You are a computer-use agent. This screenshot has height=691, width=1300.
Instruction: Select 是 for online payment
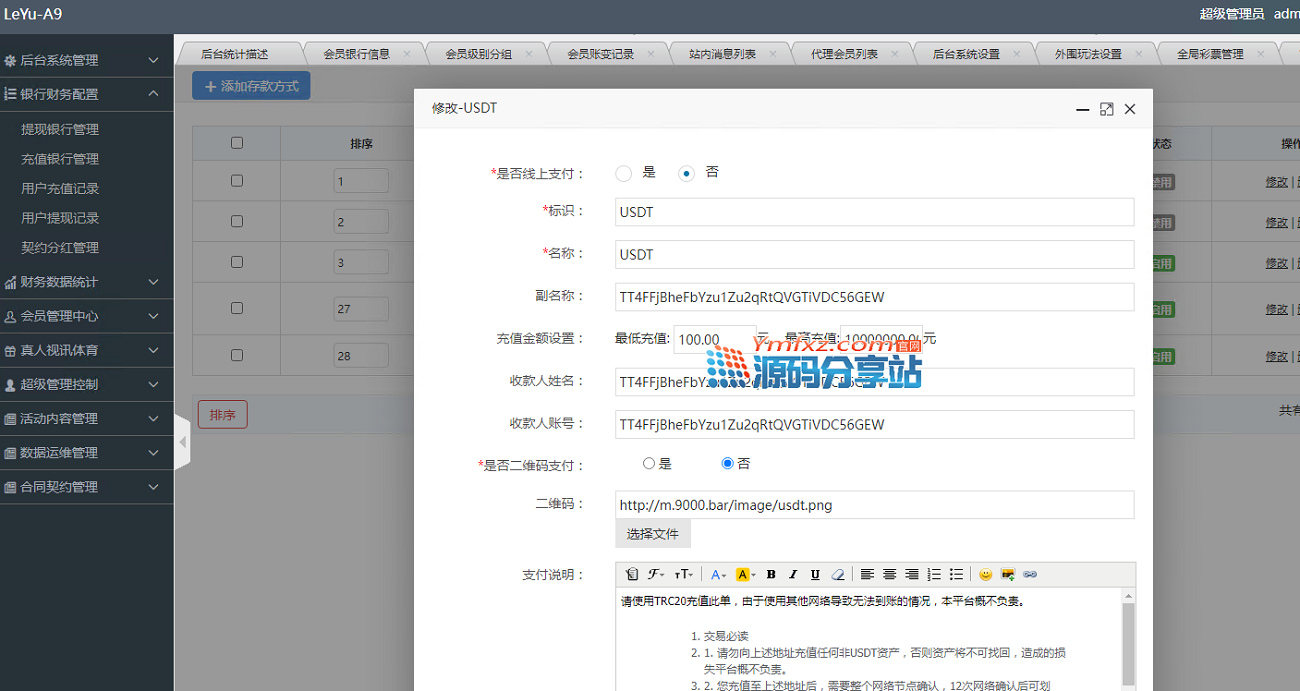(x=624, y=173)
